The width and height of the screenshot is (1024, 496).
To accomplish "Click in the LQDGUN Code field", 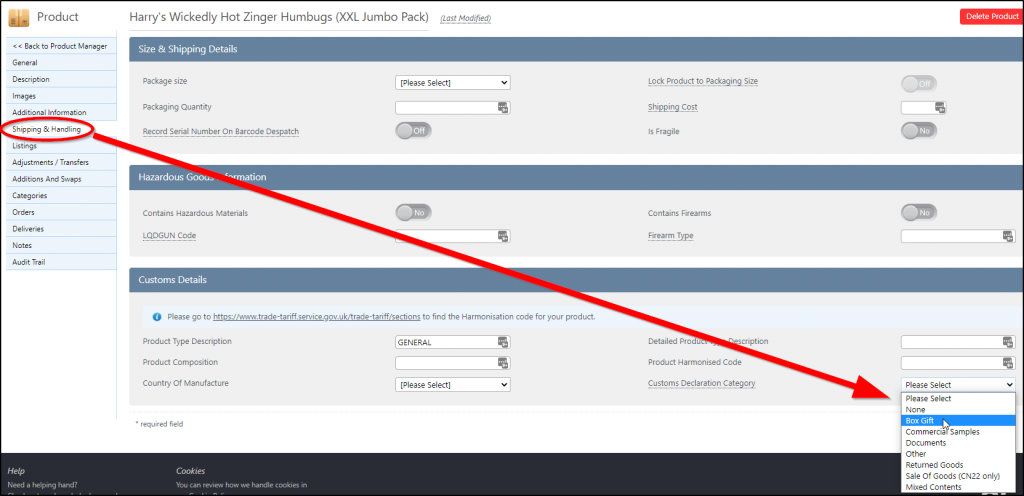I will click(x=453, y=236).
